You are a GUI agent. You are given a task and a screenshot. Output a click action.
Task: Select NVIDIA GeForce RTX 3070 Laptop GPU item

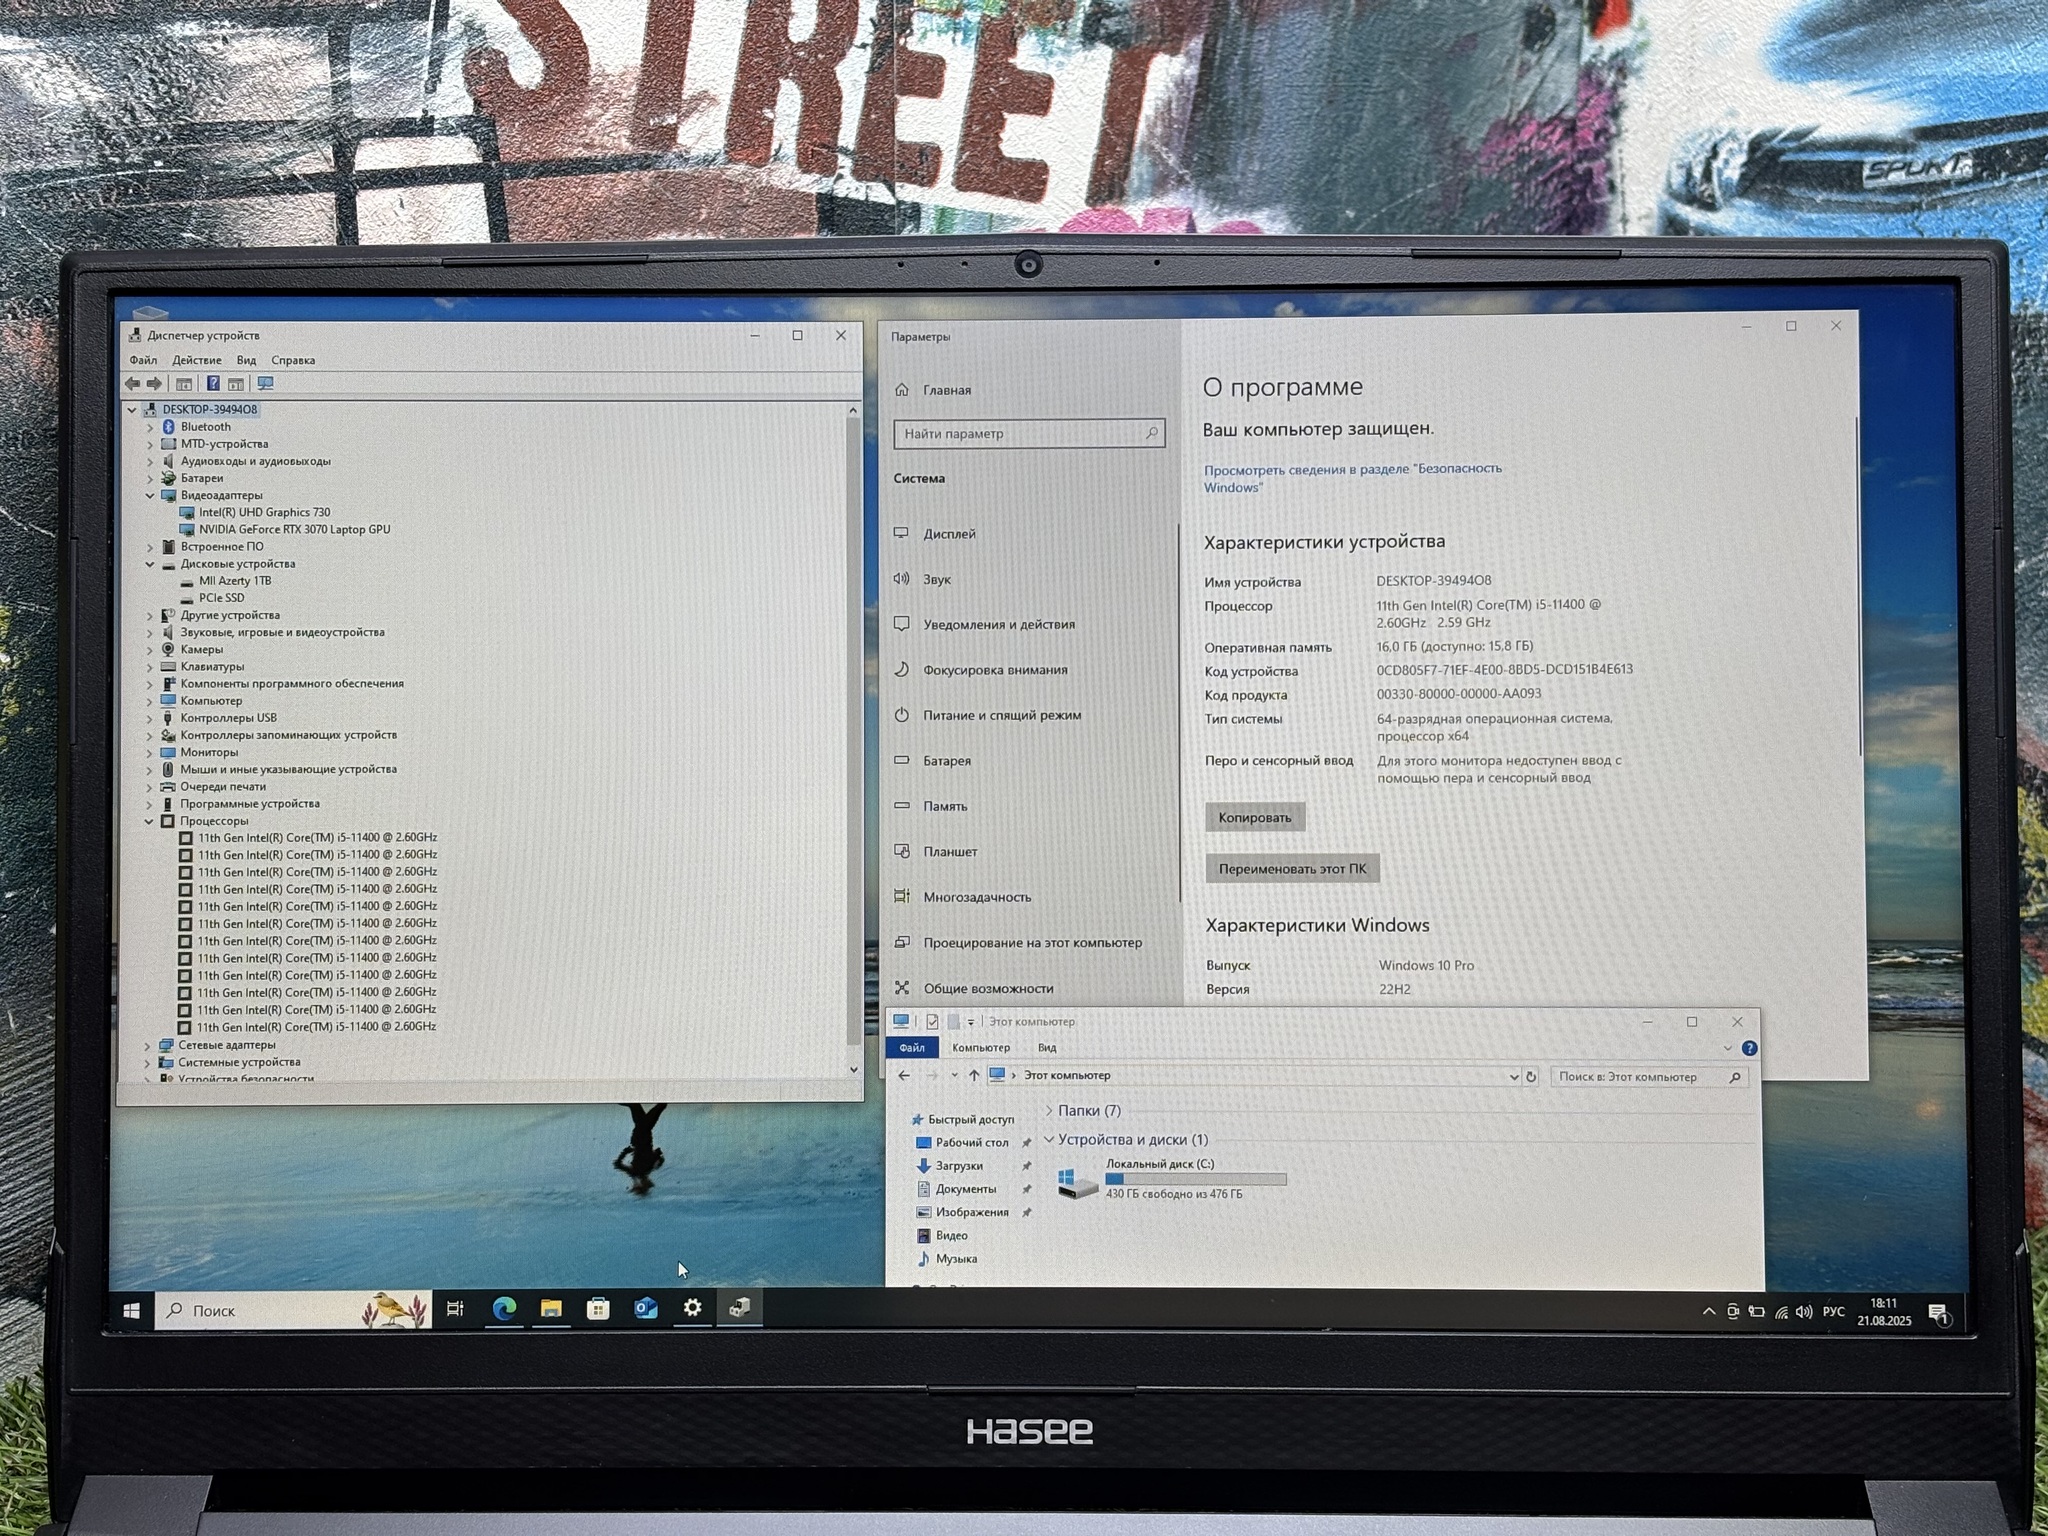(294, 529)
